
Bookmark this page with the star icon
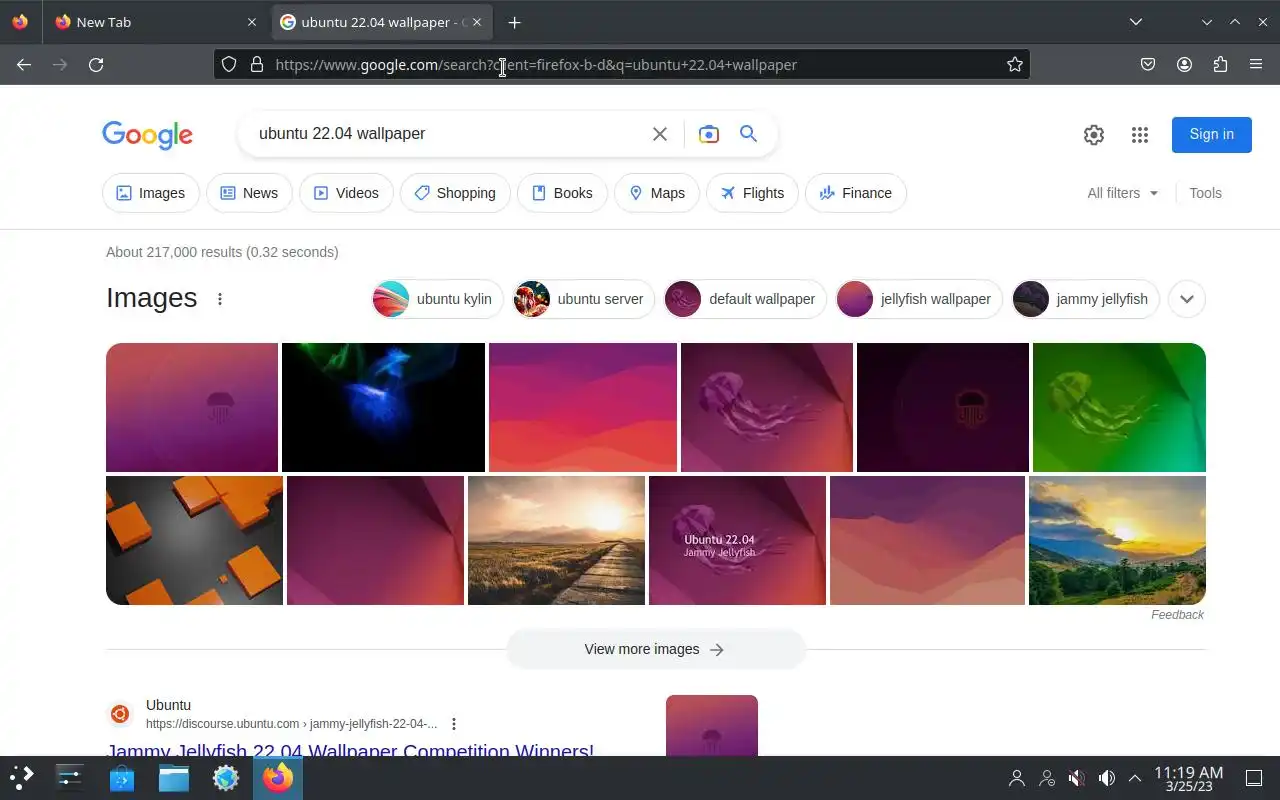coord(1015,64)
